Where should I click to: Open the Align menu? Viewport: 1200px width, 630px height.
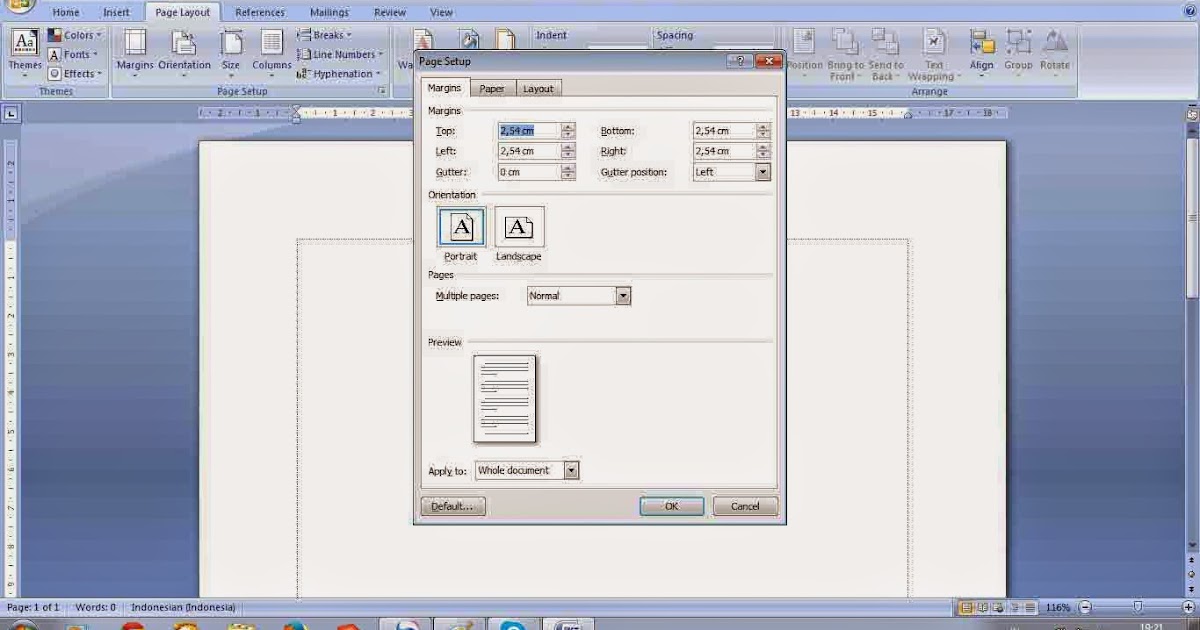[982, 52]
